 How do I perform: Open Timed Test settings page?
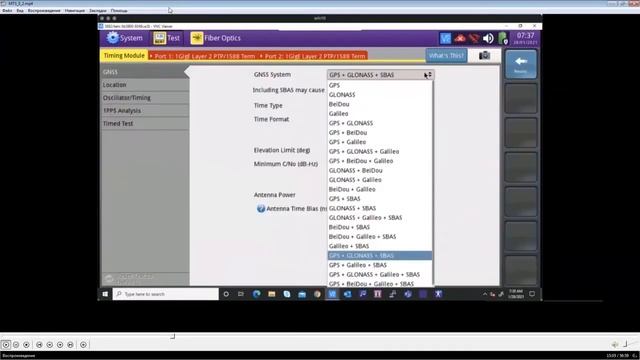[144, 124]
